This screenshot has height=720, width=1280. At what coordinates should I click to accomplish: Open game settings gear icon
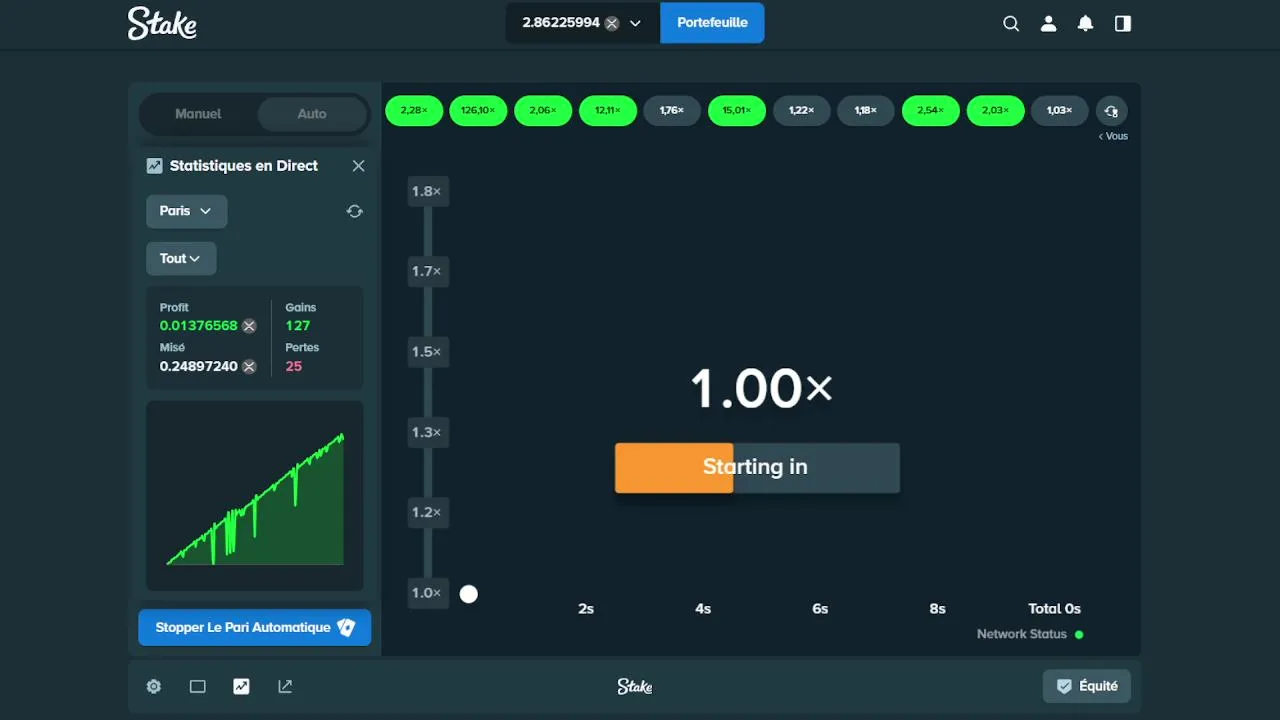153,686
